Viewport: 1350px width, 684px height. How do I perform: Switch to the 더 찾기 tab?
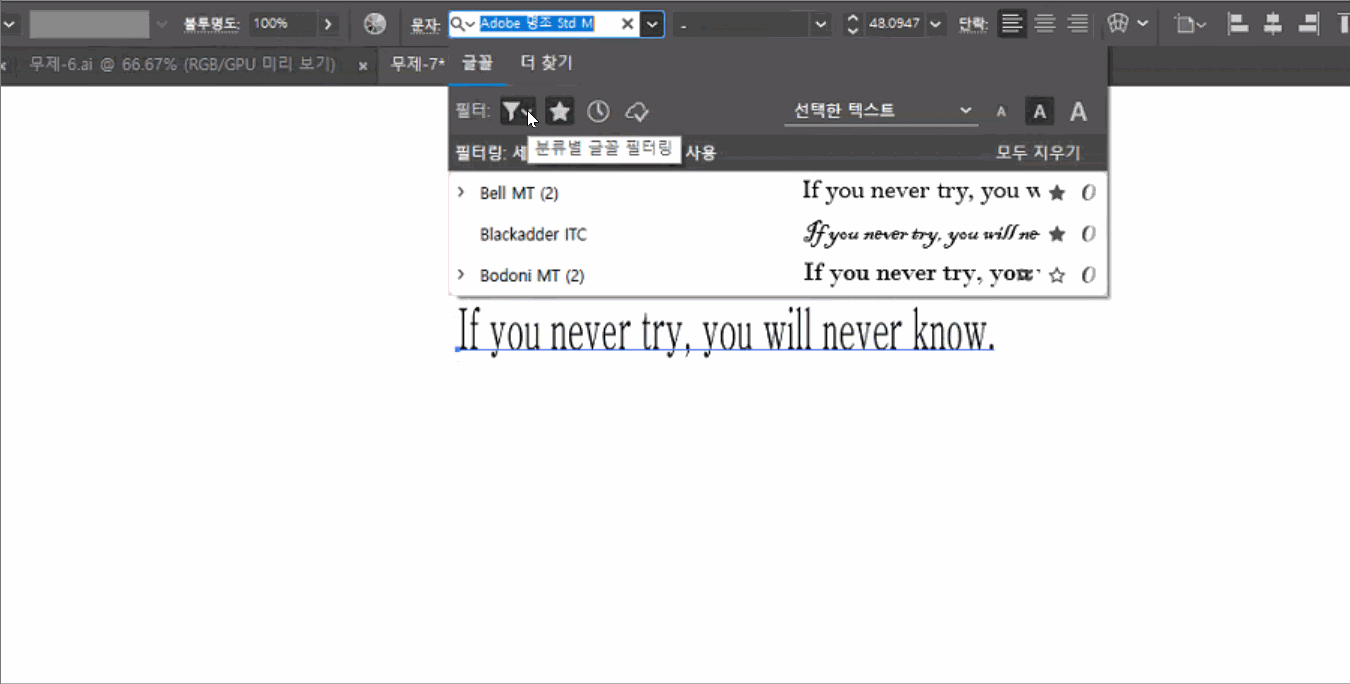click(546, 63)
